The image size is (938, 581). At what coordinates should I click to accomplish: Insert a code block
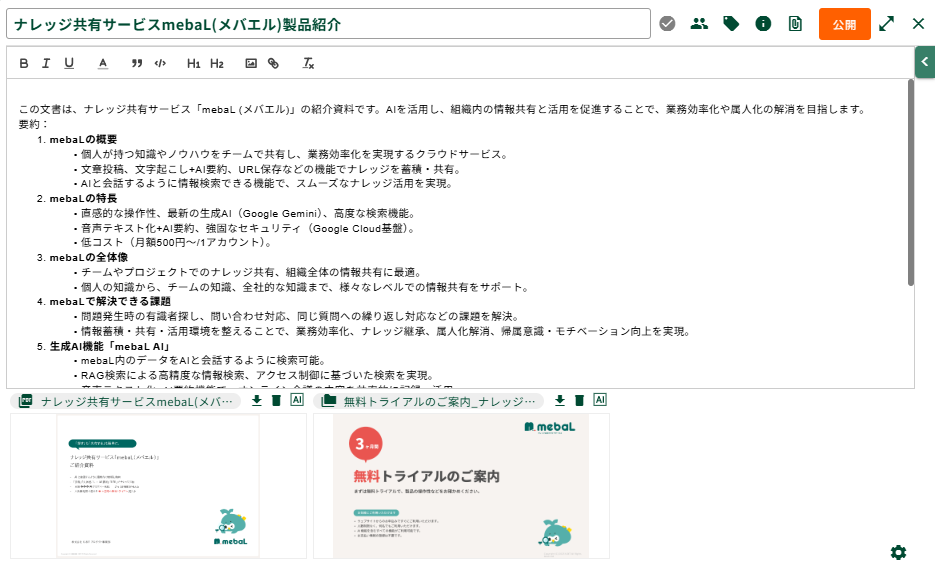[160, 63]
